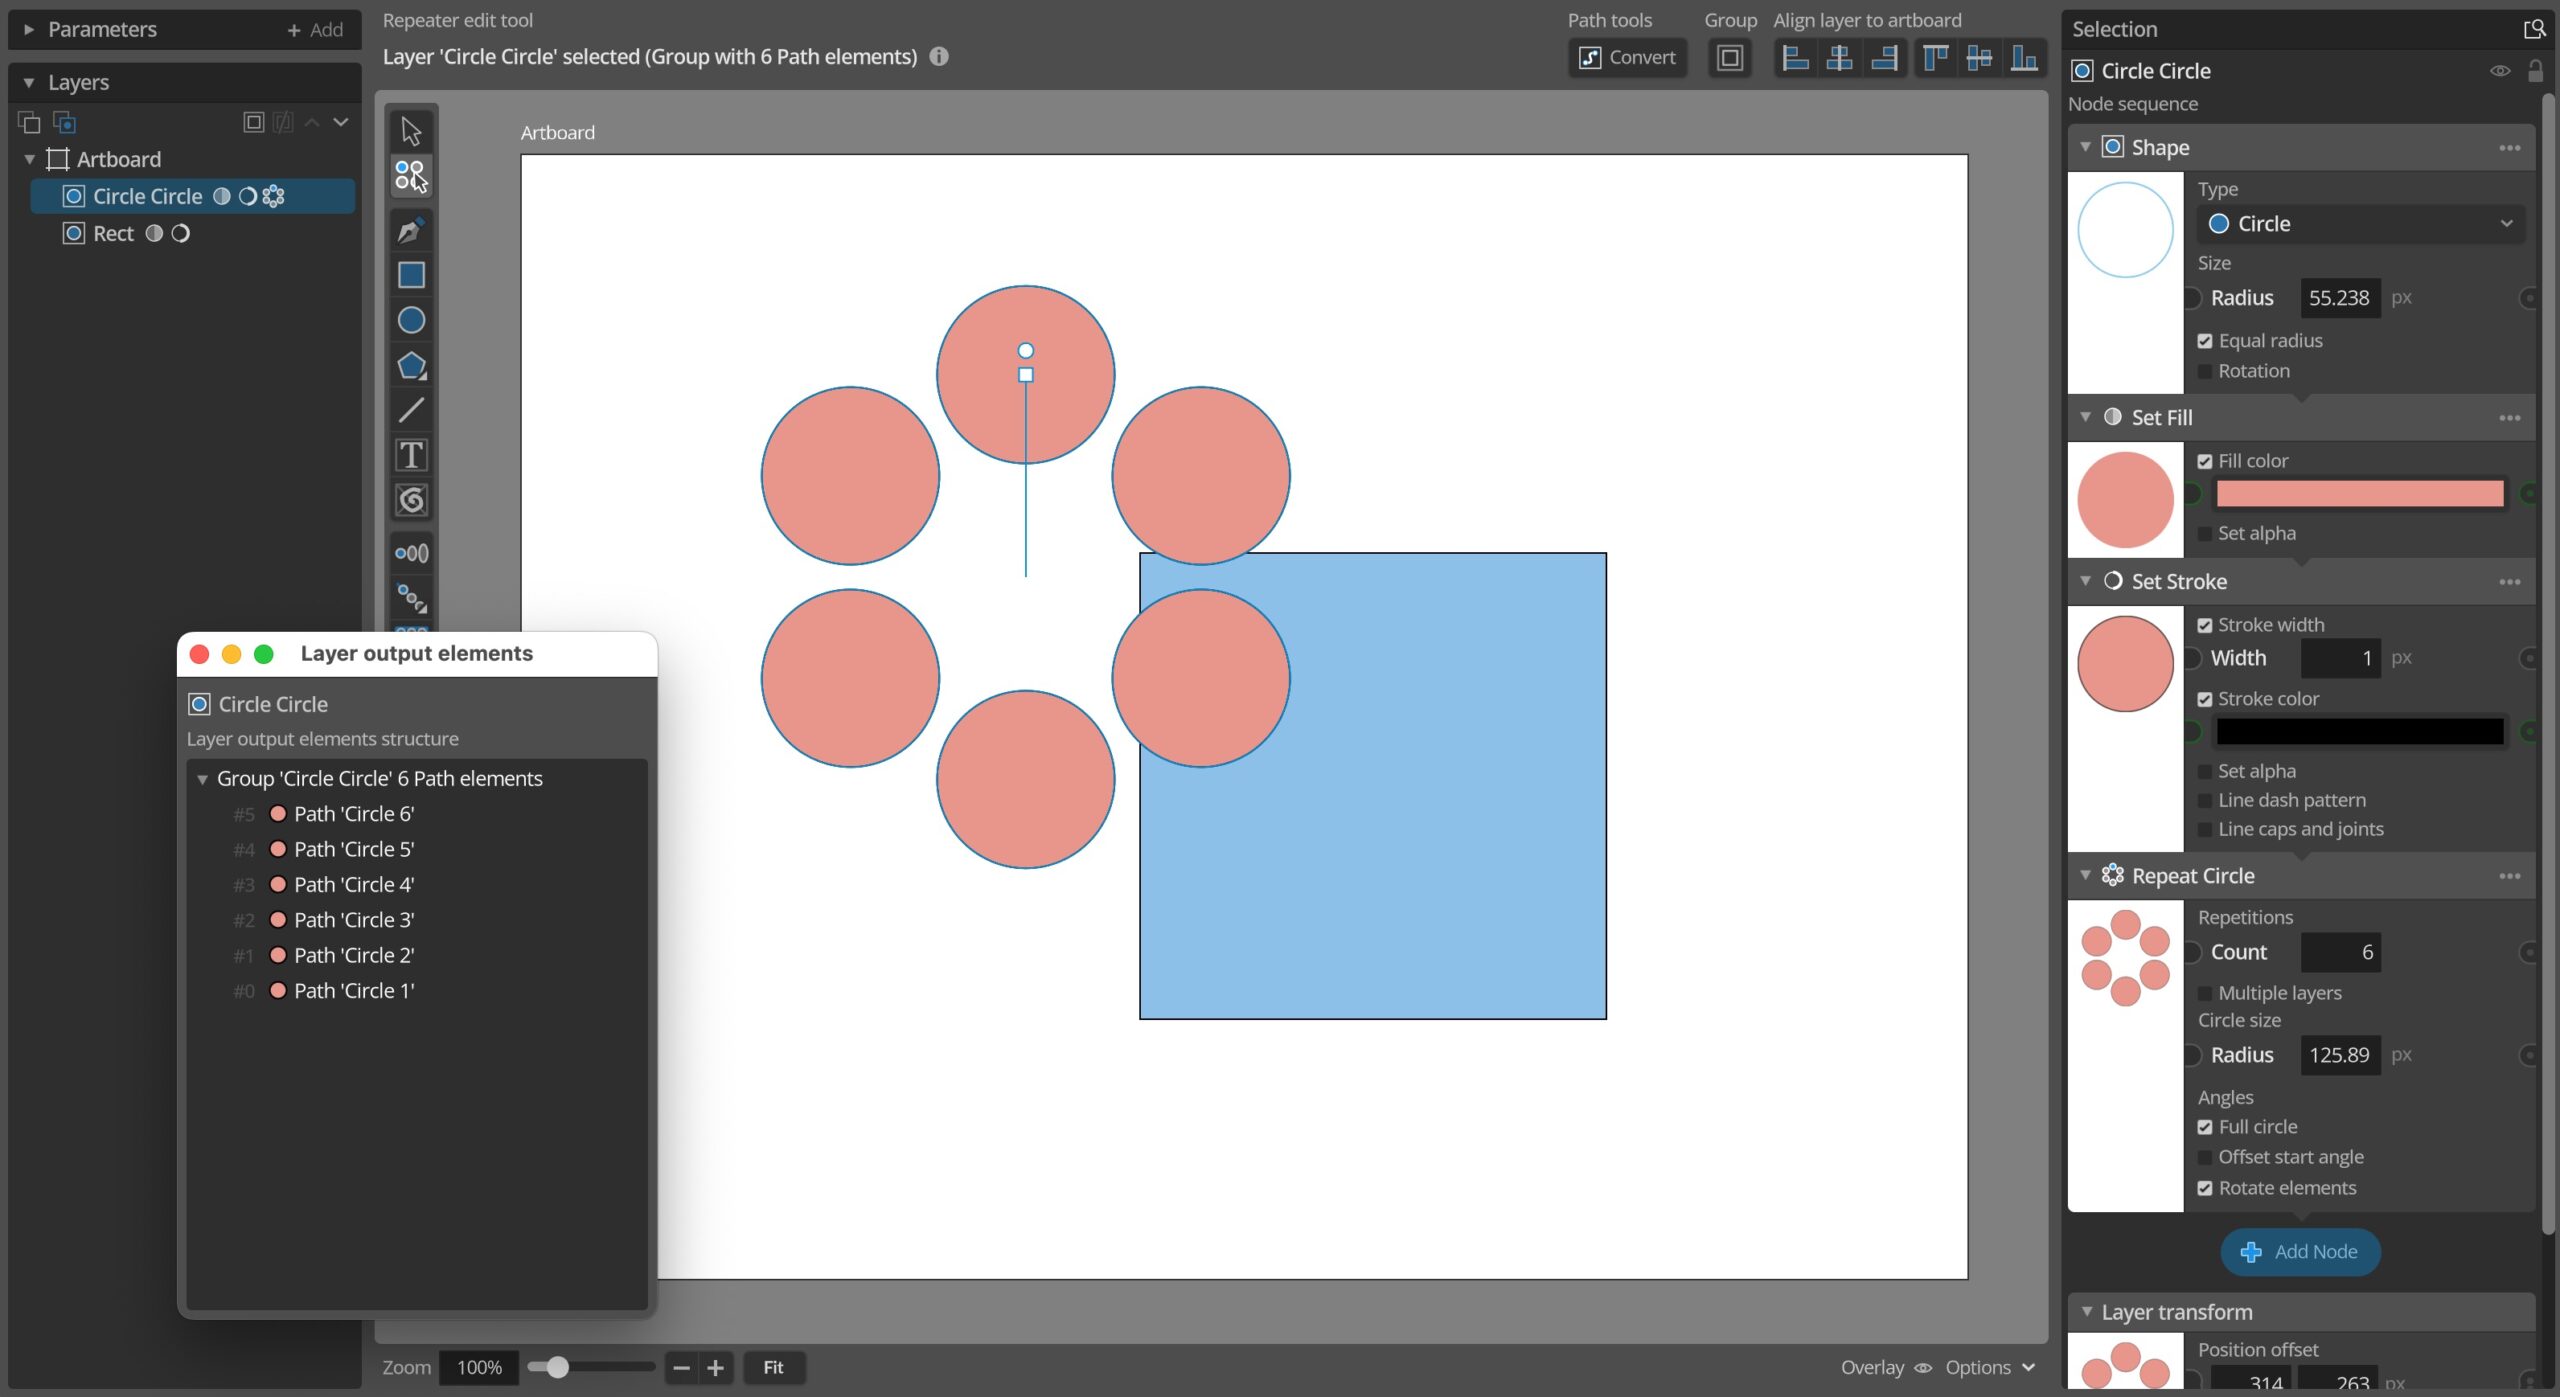This screenshot has height=1397, width=2560.
Task: Open the selection search icon
Action: (x=2535, y=28)
